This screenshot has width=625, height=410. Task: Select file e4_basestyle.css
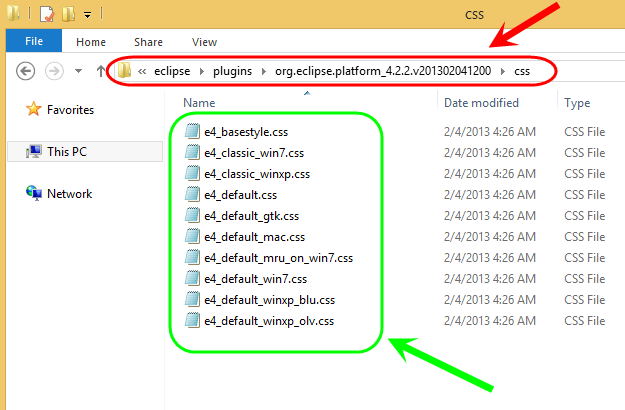(x=246, y=132)
